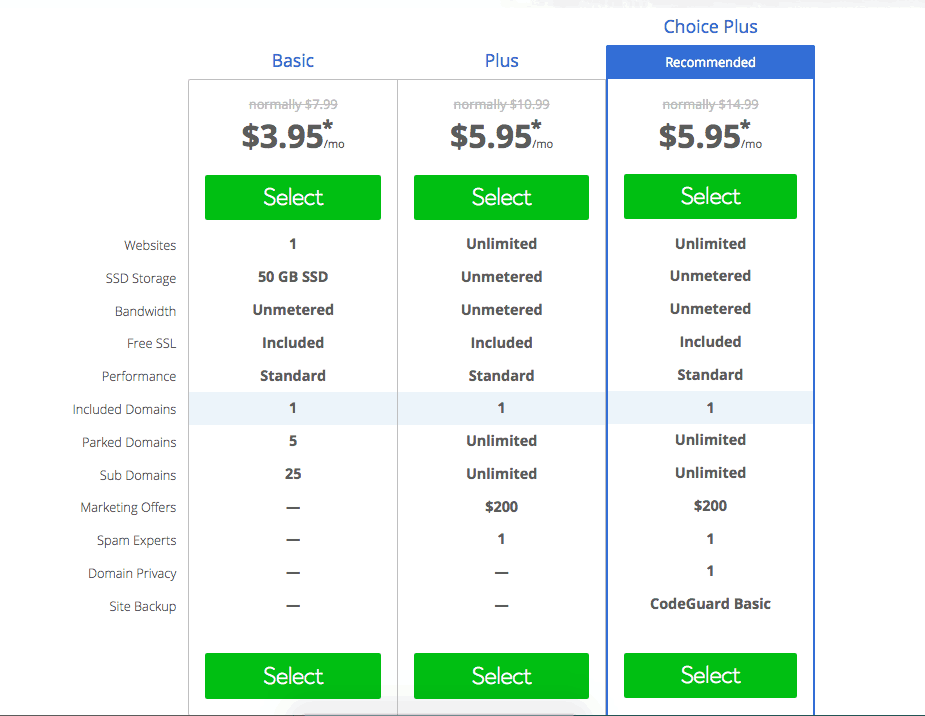The height and width of the screenshot is (716, 925).
Task: Open the Basic plan heading link
Action: point(293,61)
